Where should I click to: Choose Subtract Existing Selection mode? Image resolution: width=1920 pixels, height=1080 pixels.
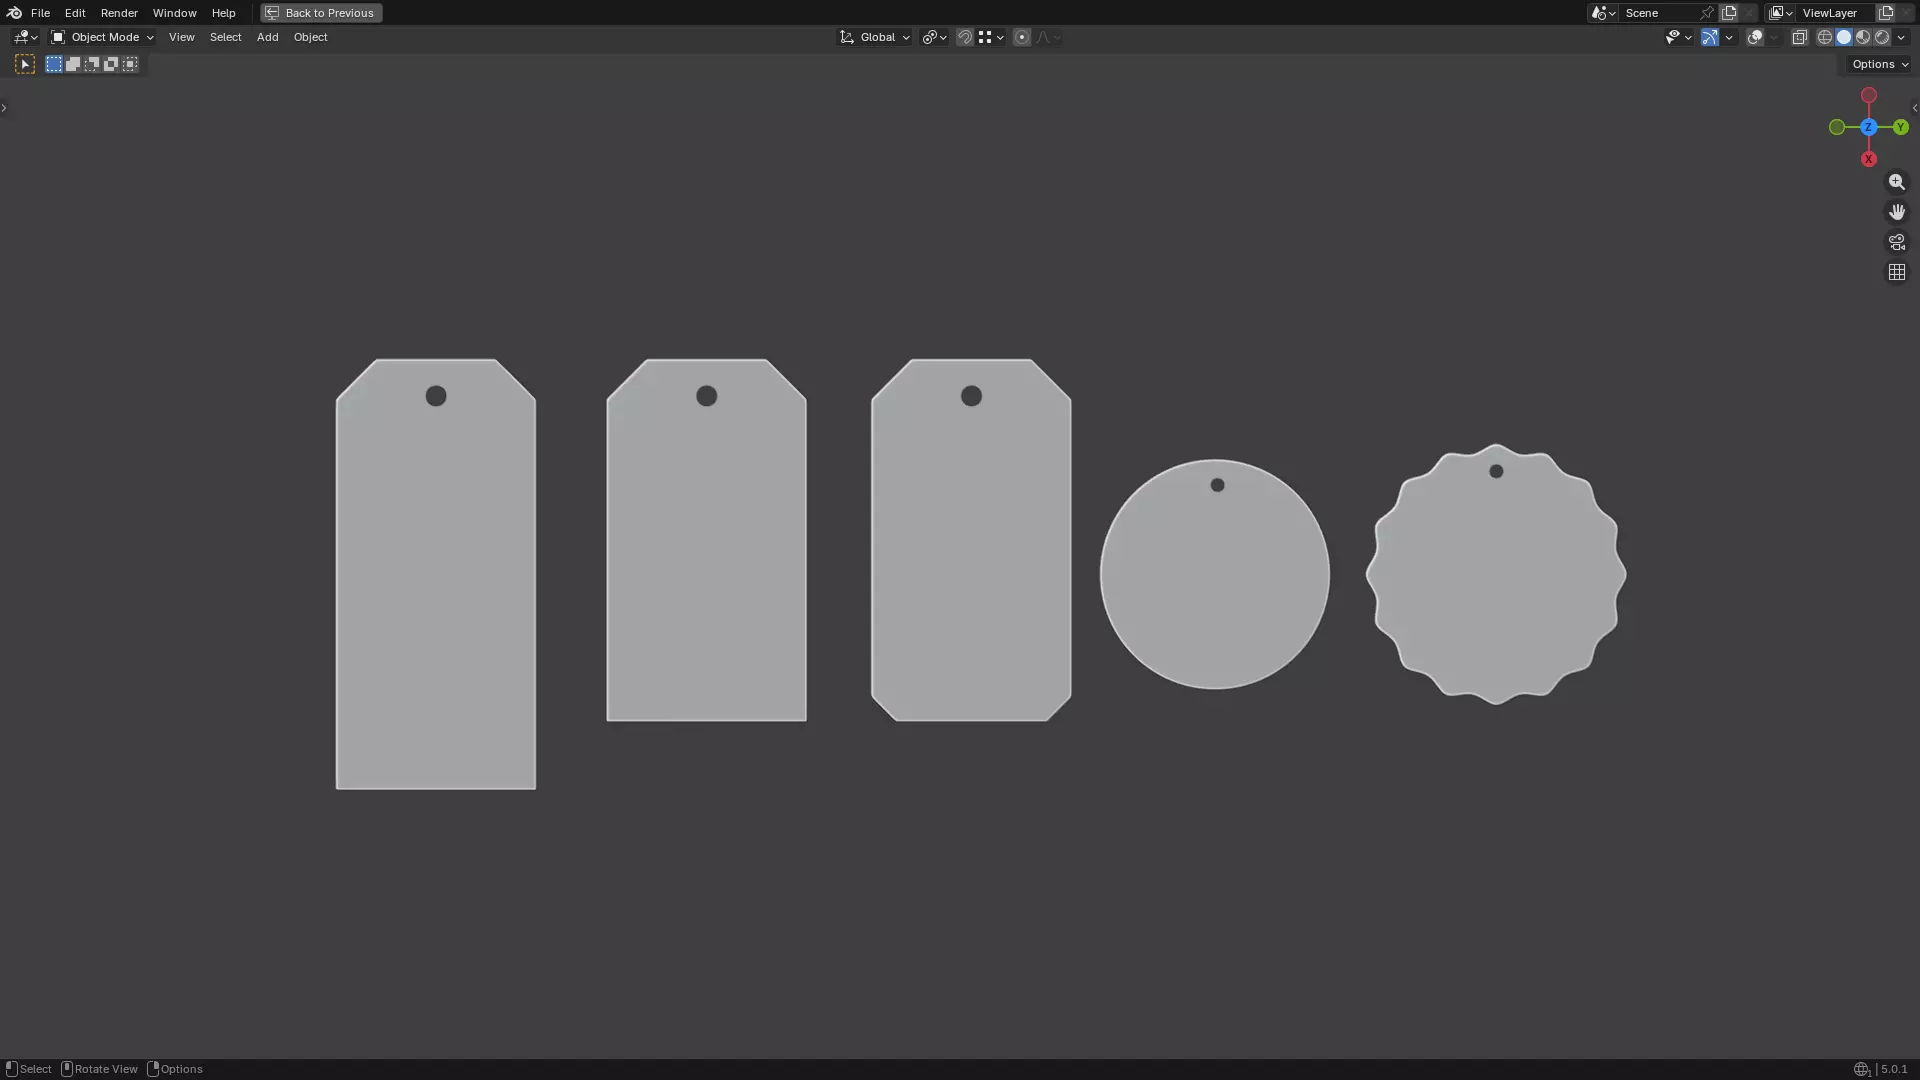(92, 64)
